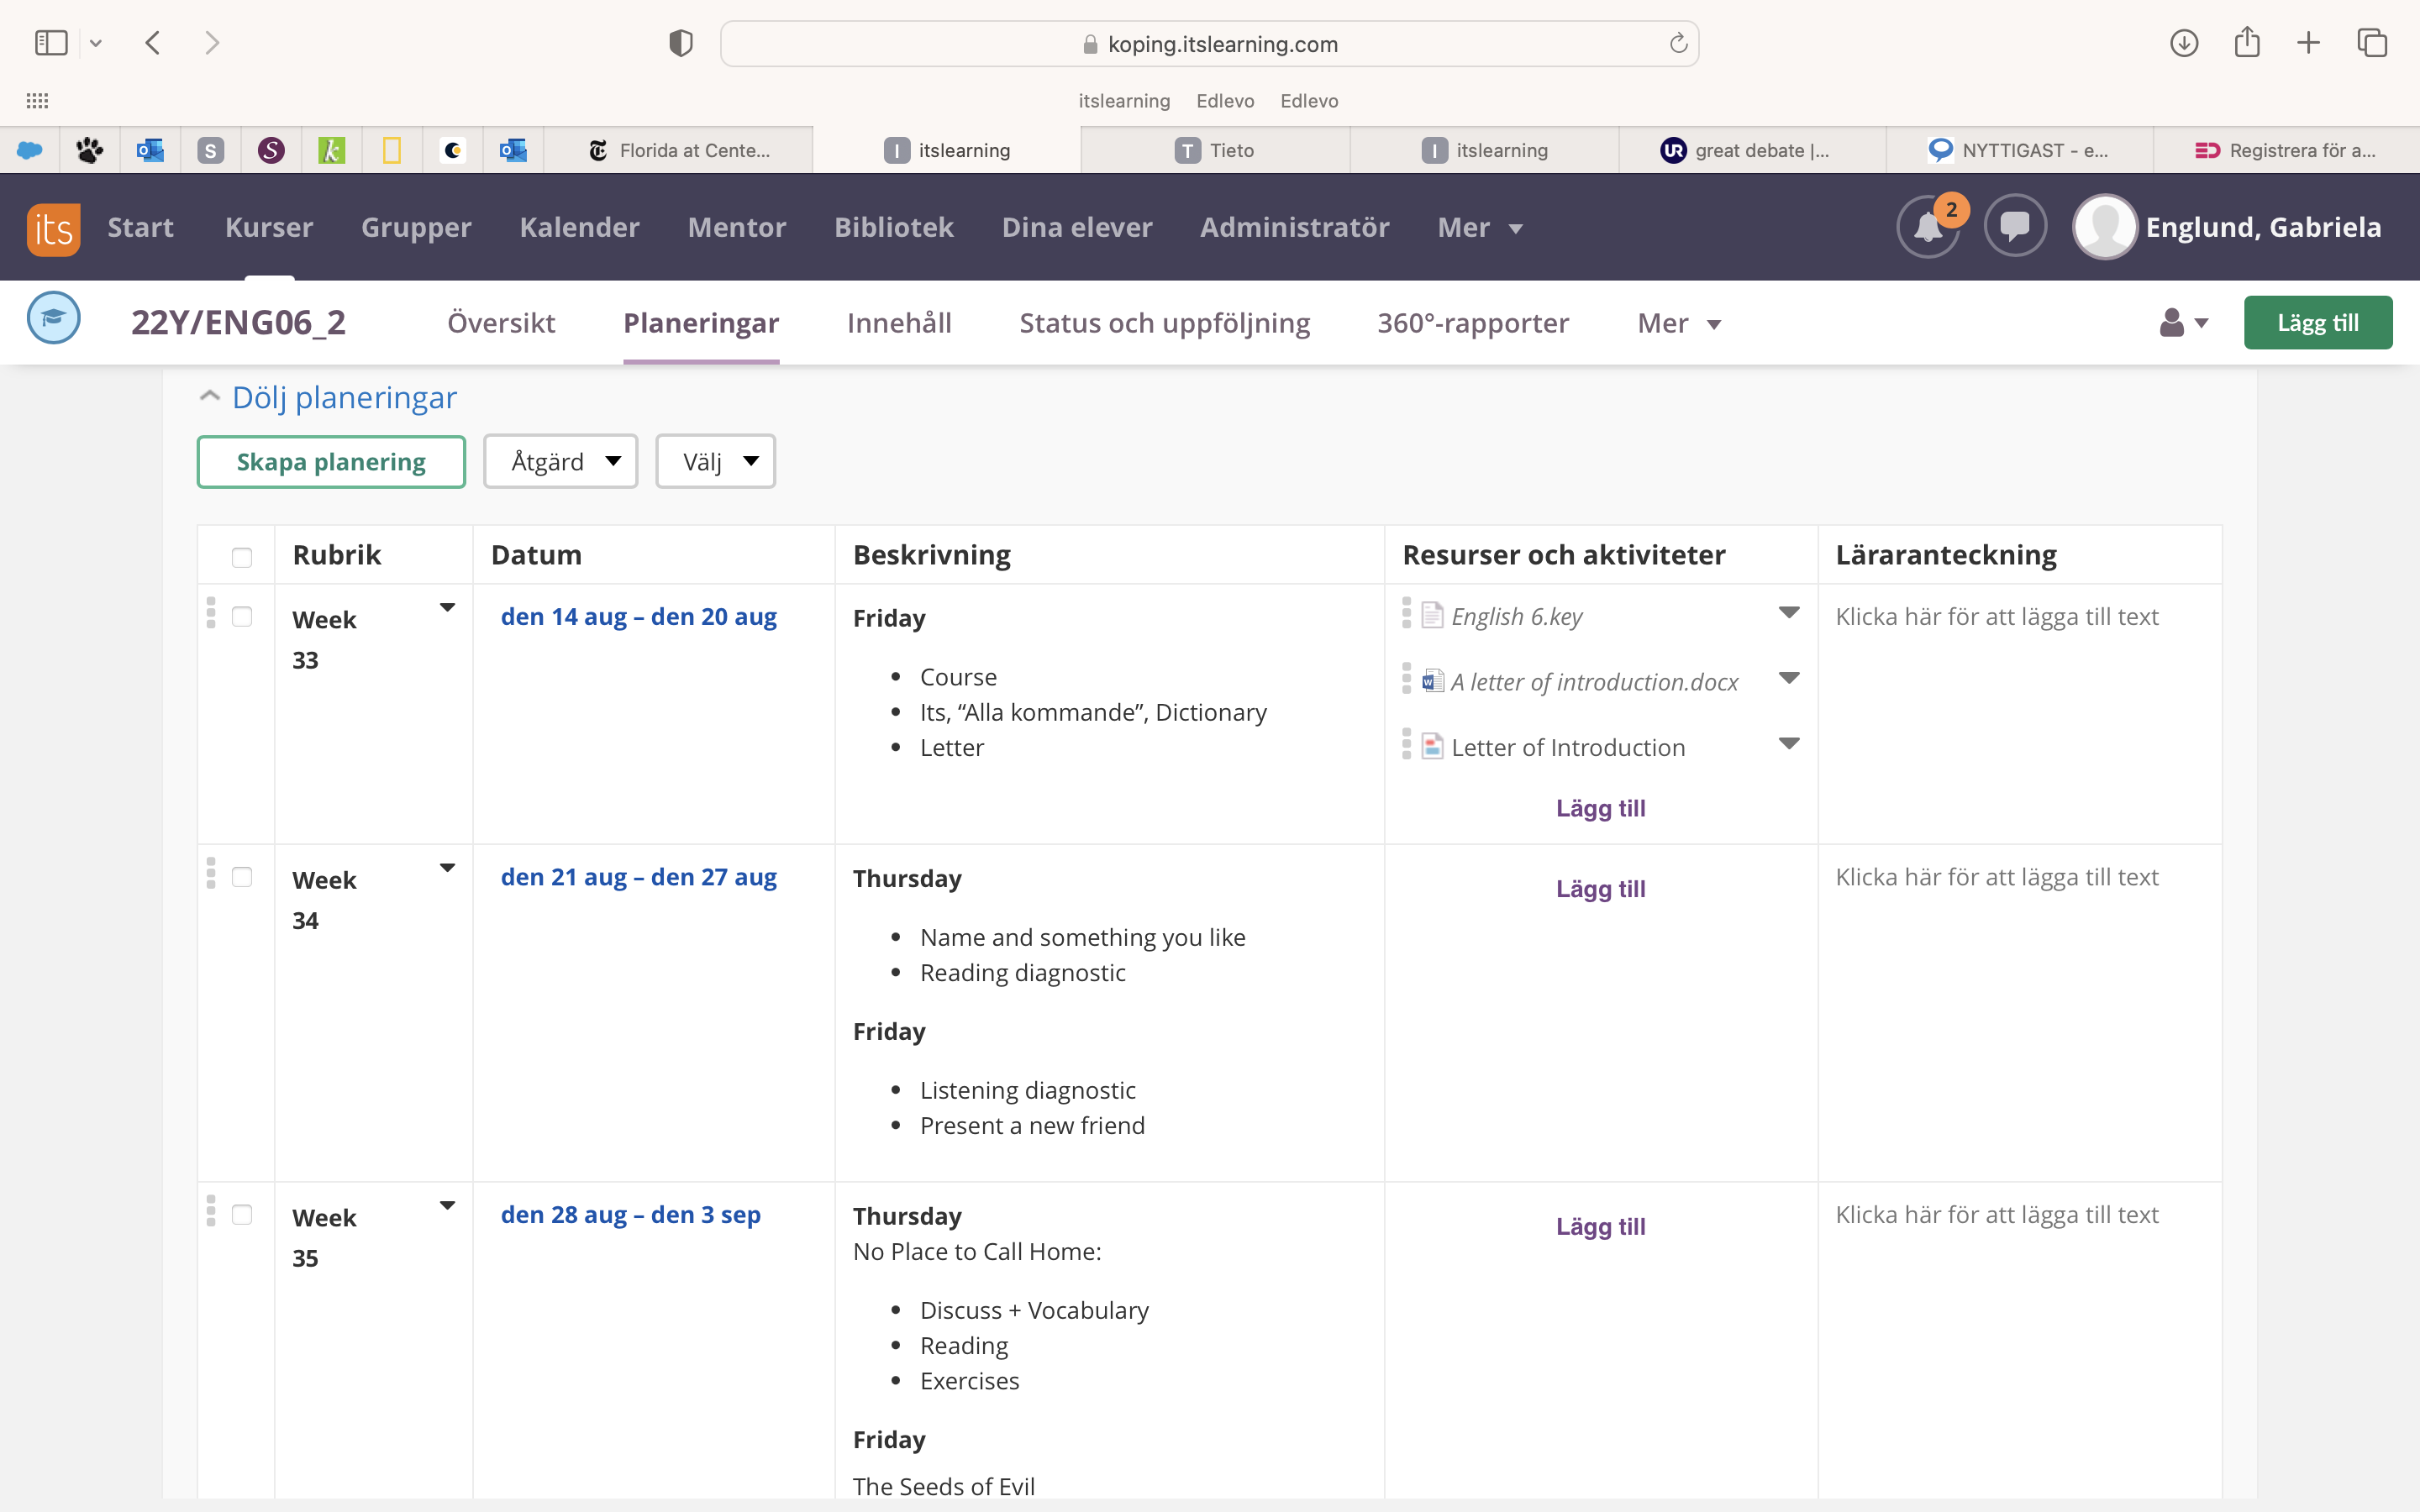
Task: Open the messages chat bubble icon
Action: point(2014,227)
